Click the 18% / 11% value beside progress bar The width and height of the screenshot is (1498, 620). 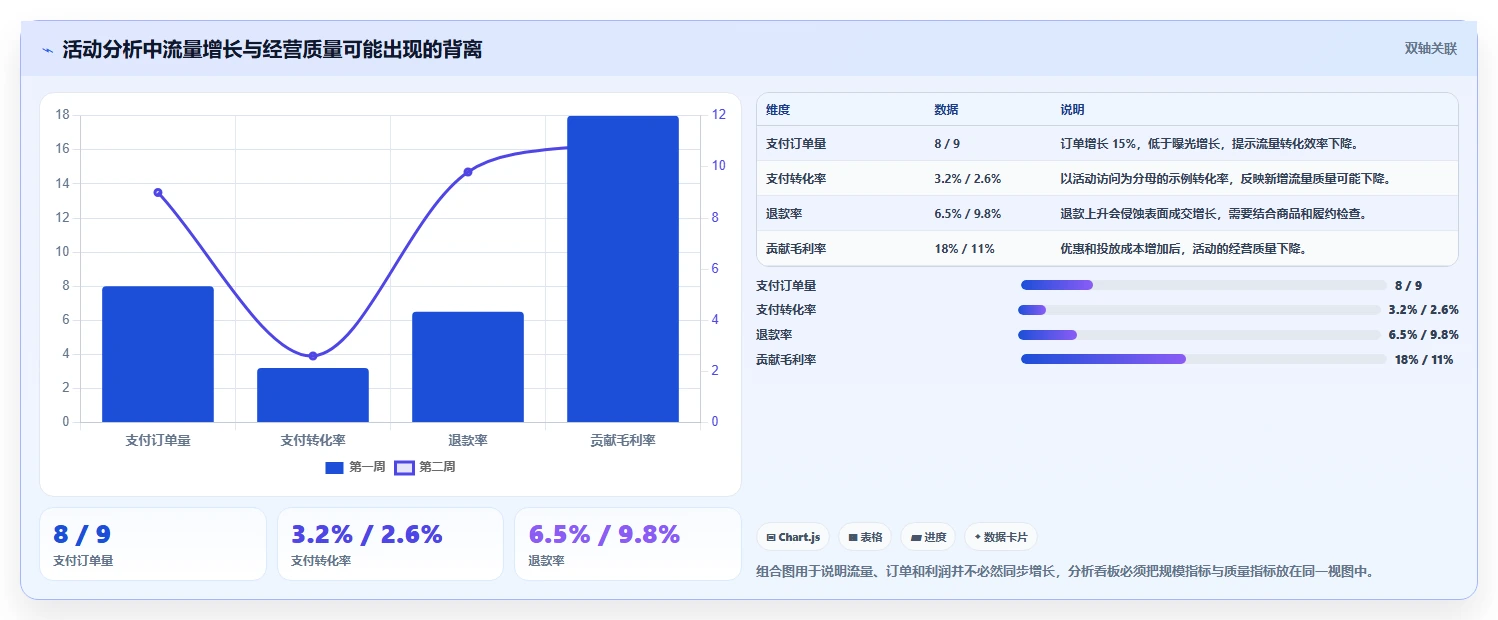pyautogui.click(x=1424, y=359)
